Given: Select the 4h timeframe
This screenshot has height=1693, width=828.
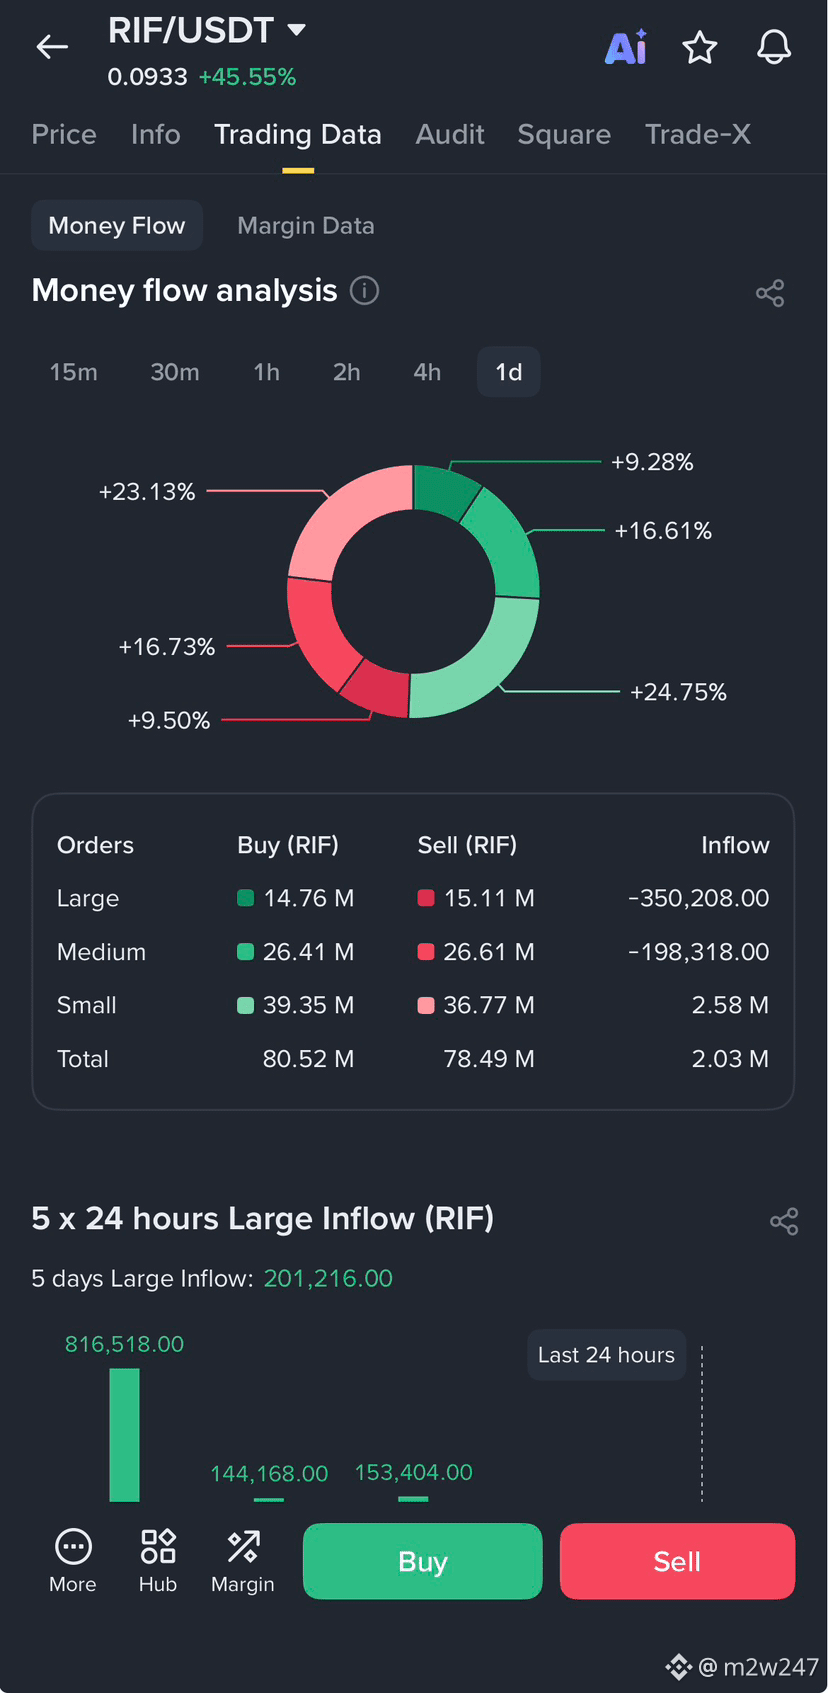Looking at the screenshot, I should pyautogui.click(x=427, y=372).
